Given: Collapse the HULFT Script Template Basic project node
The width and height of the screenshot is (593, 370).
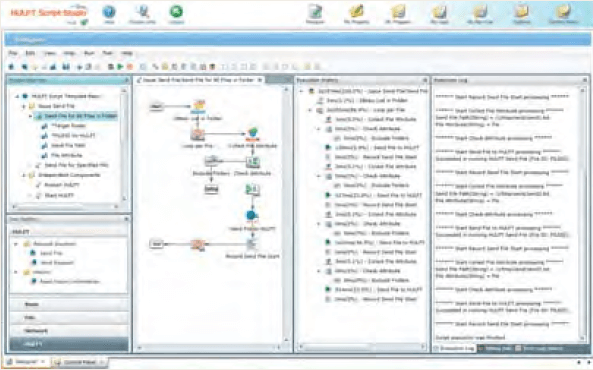Looking at the screenshot, I should [17, 96].
